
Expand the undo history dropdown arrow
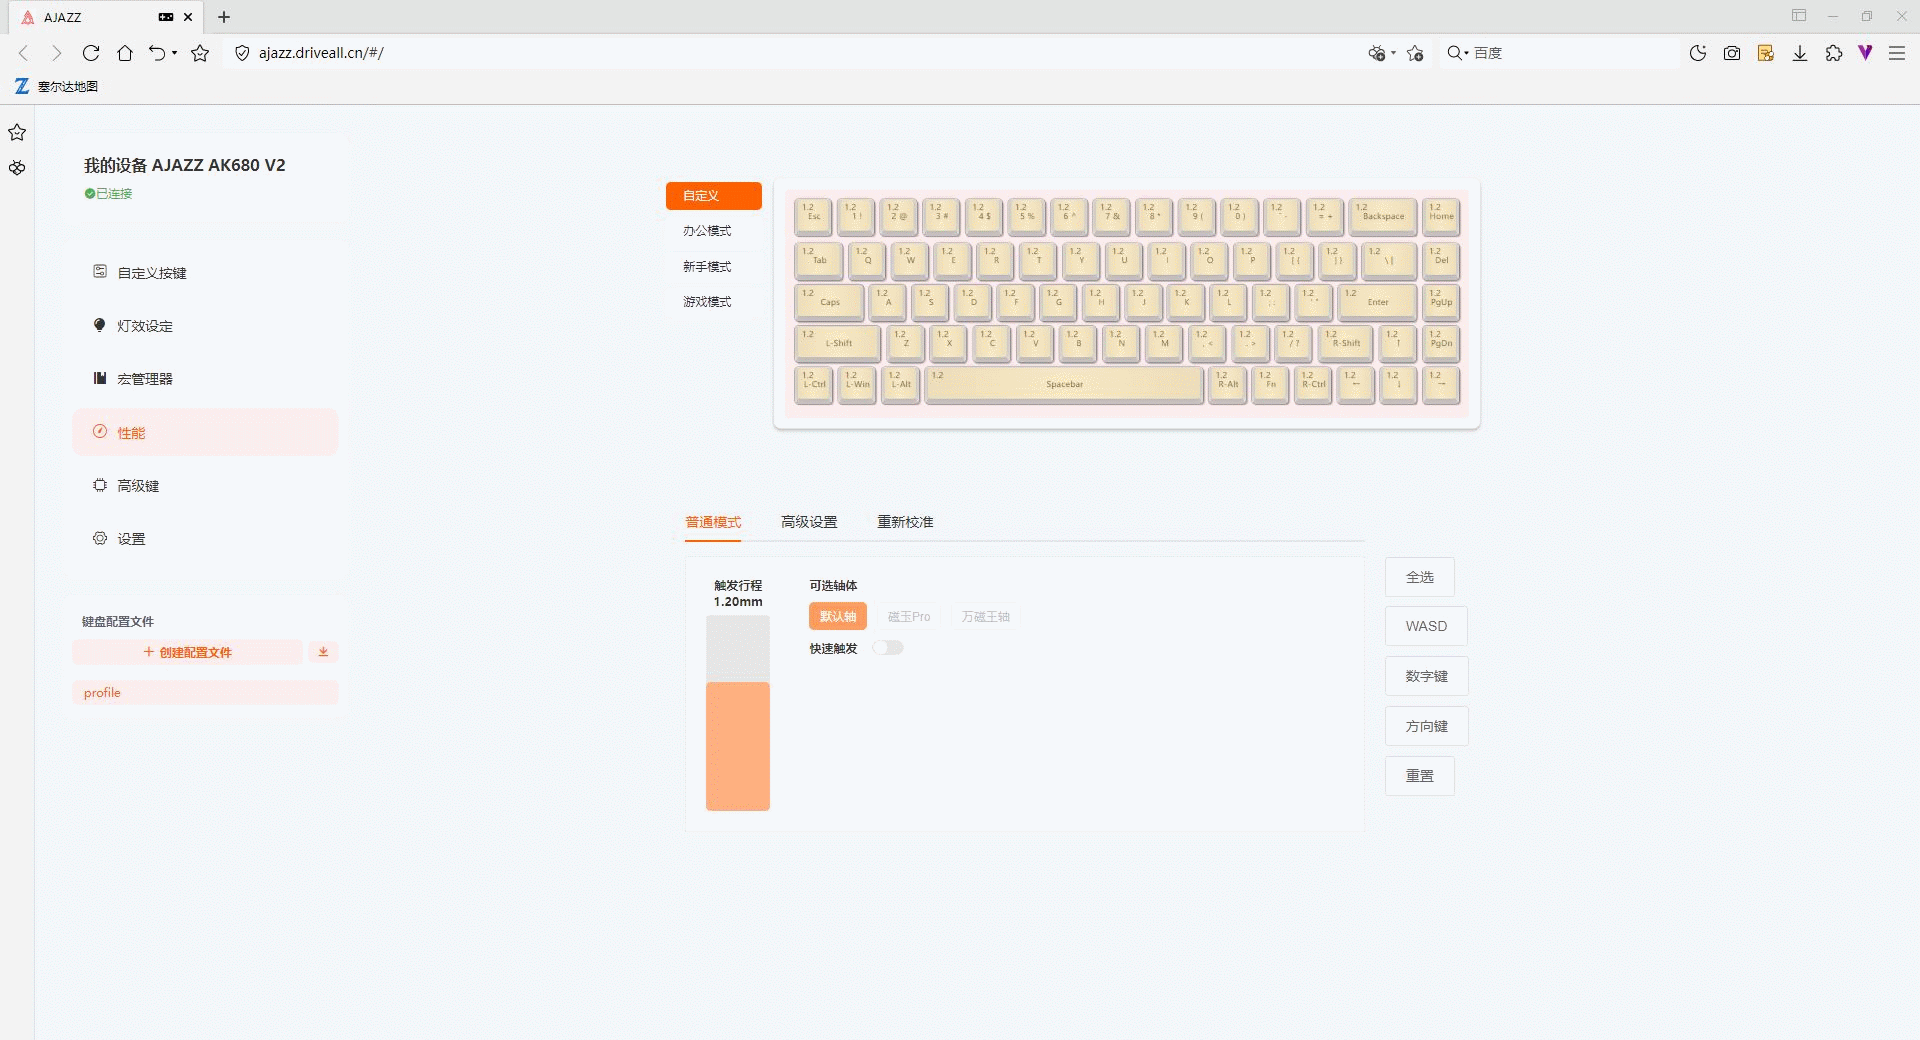[175, 53]
